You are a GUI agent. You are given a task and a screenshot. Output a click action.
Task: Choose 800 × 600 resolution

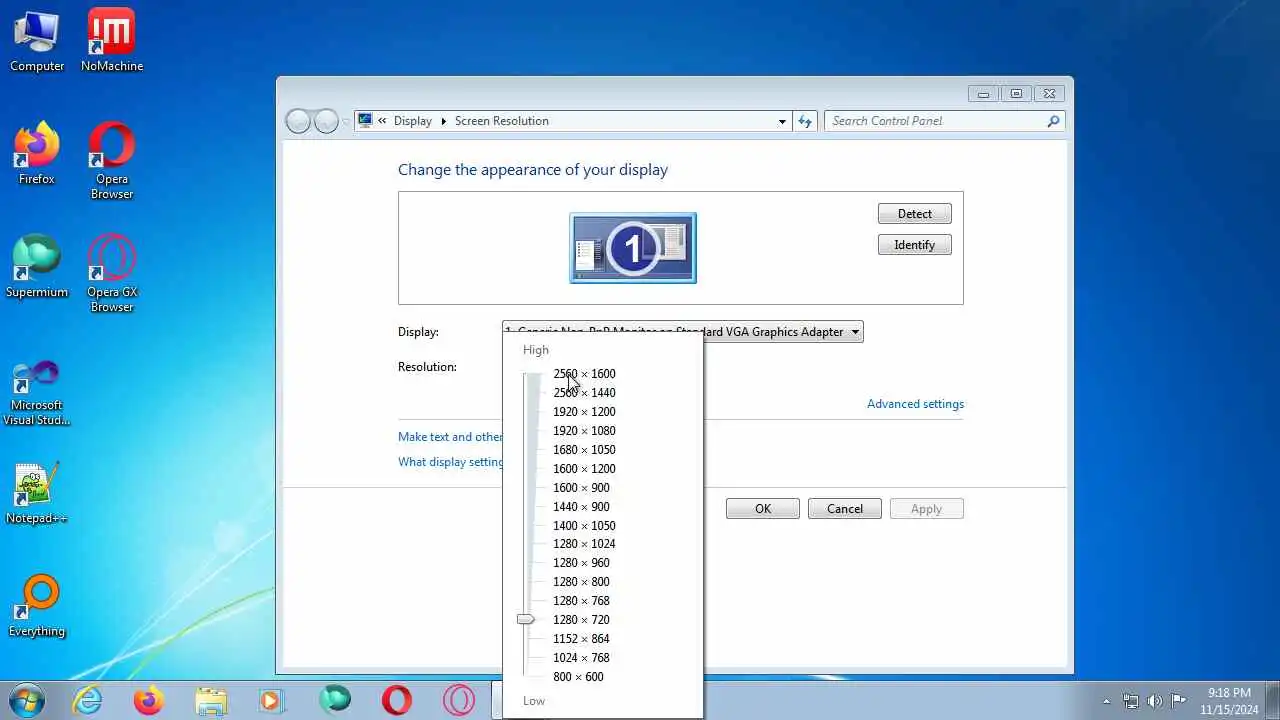[578, 677]
